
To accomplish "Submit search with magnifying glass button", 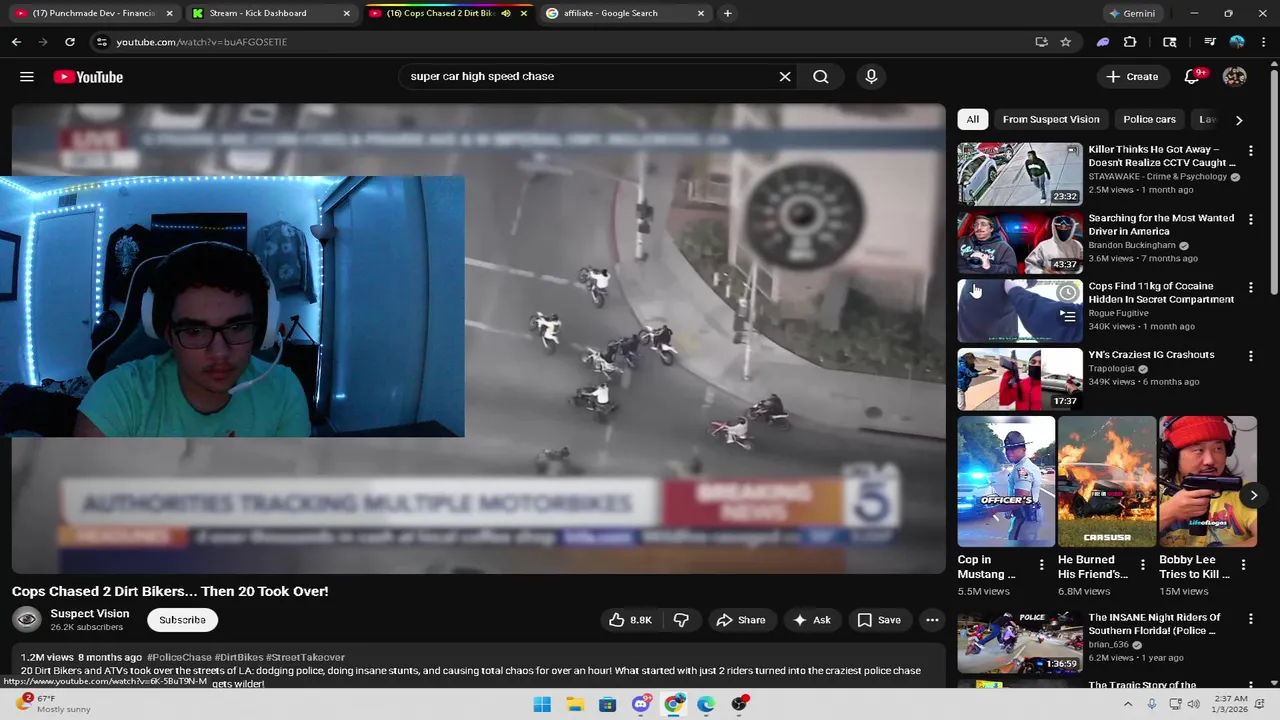I will (821, 77).
